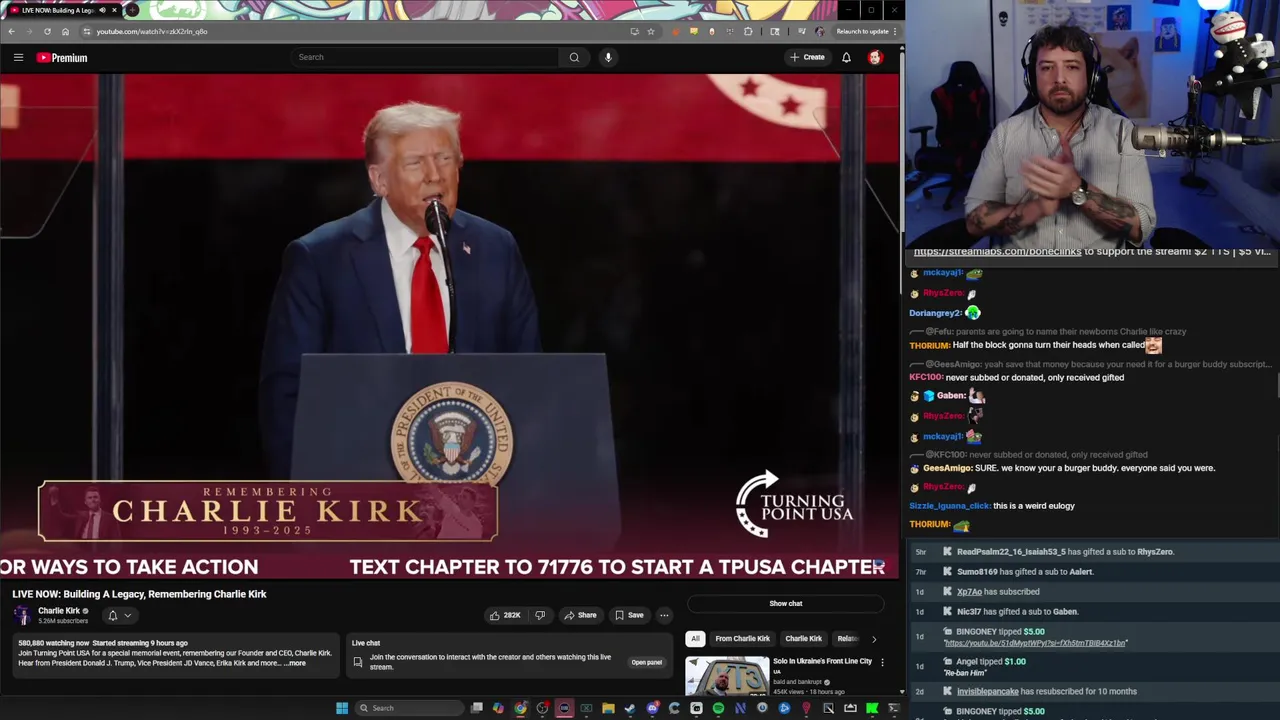Start voice search with the microphone icon

coord(608,57)
